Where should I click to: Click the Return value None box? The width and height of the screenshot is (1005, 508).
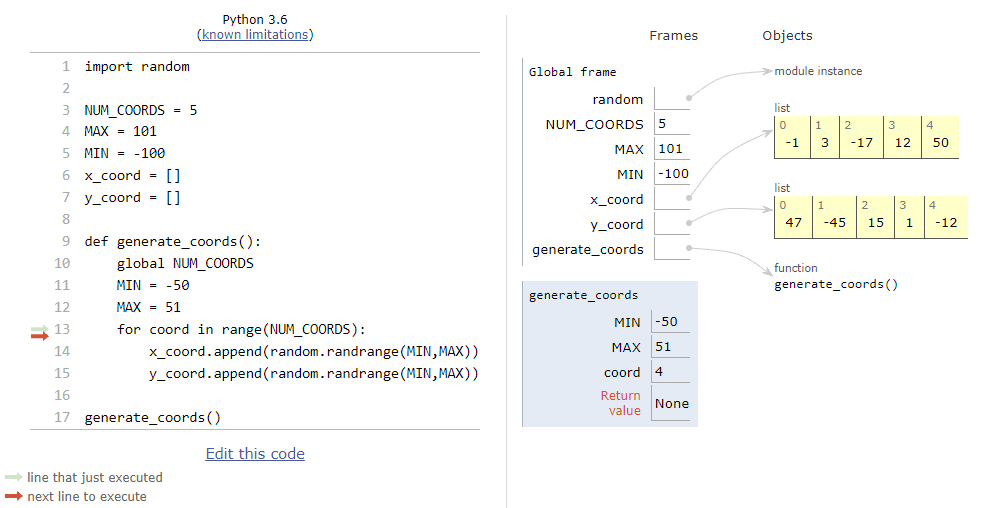click(670, 403)
